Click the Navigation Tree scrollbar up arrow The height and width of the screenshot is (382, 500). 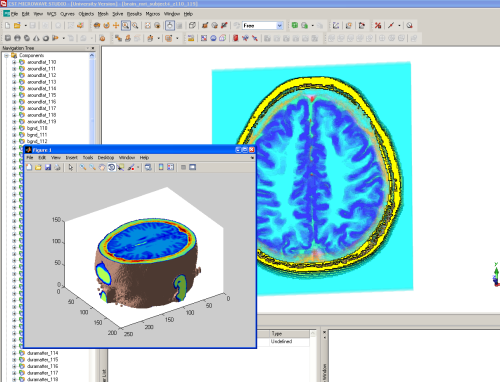[92, 56]
